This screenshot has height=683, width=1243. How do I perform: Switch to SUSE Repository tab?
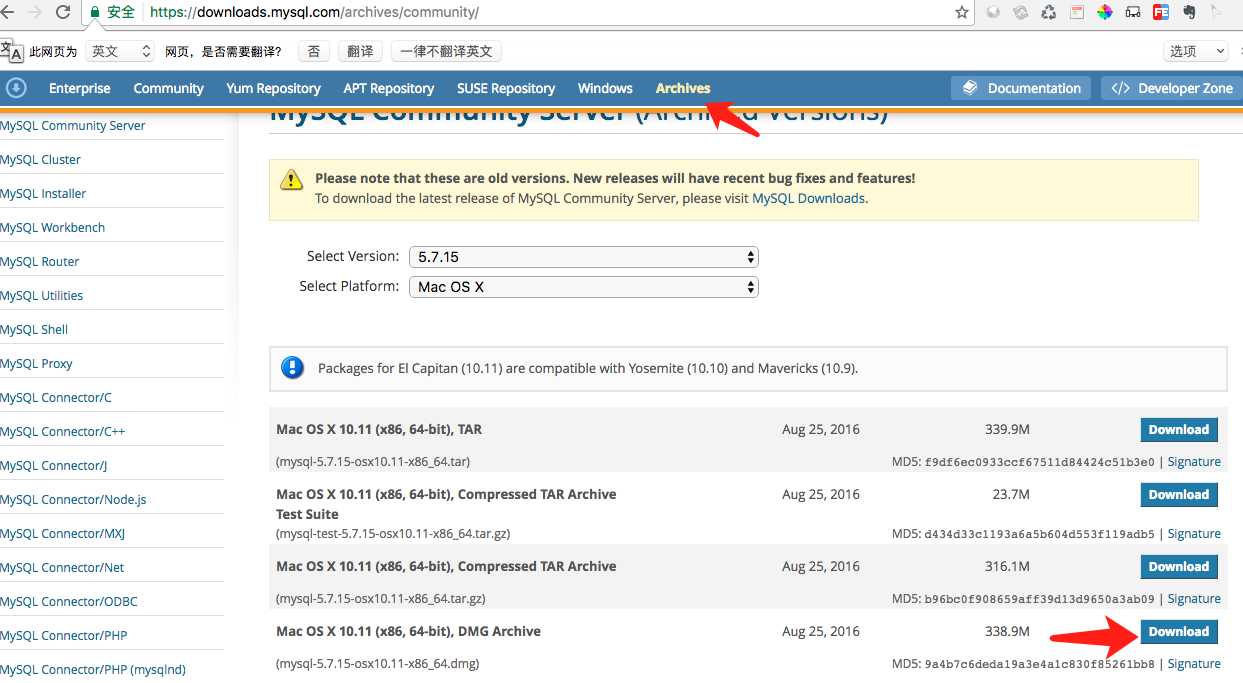(506, 88)
